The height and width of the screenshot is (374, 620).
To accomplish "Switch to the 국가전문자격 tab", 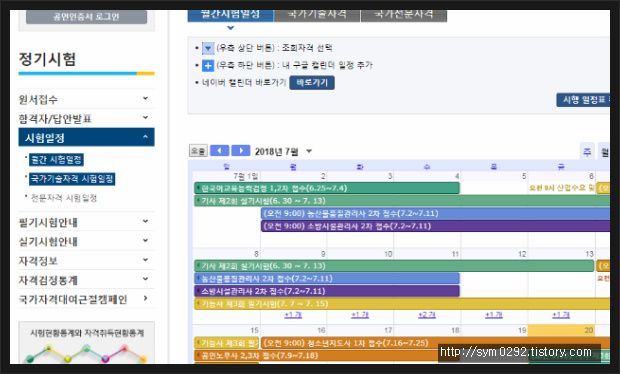I will tap(404, 15).
